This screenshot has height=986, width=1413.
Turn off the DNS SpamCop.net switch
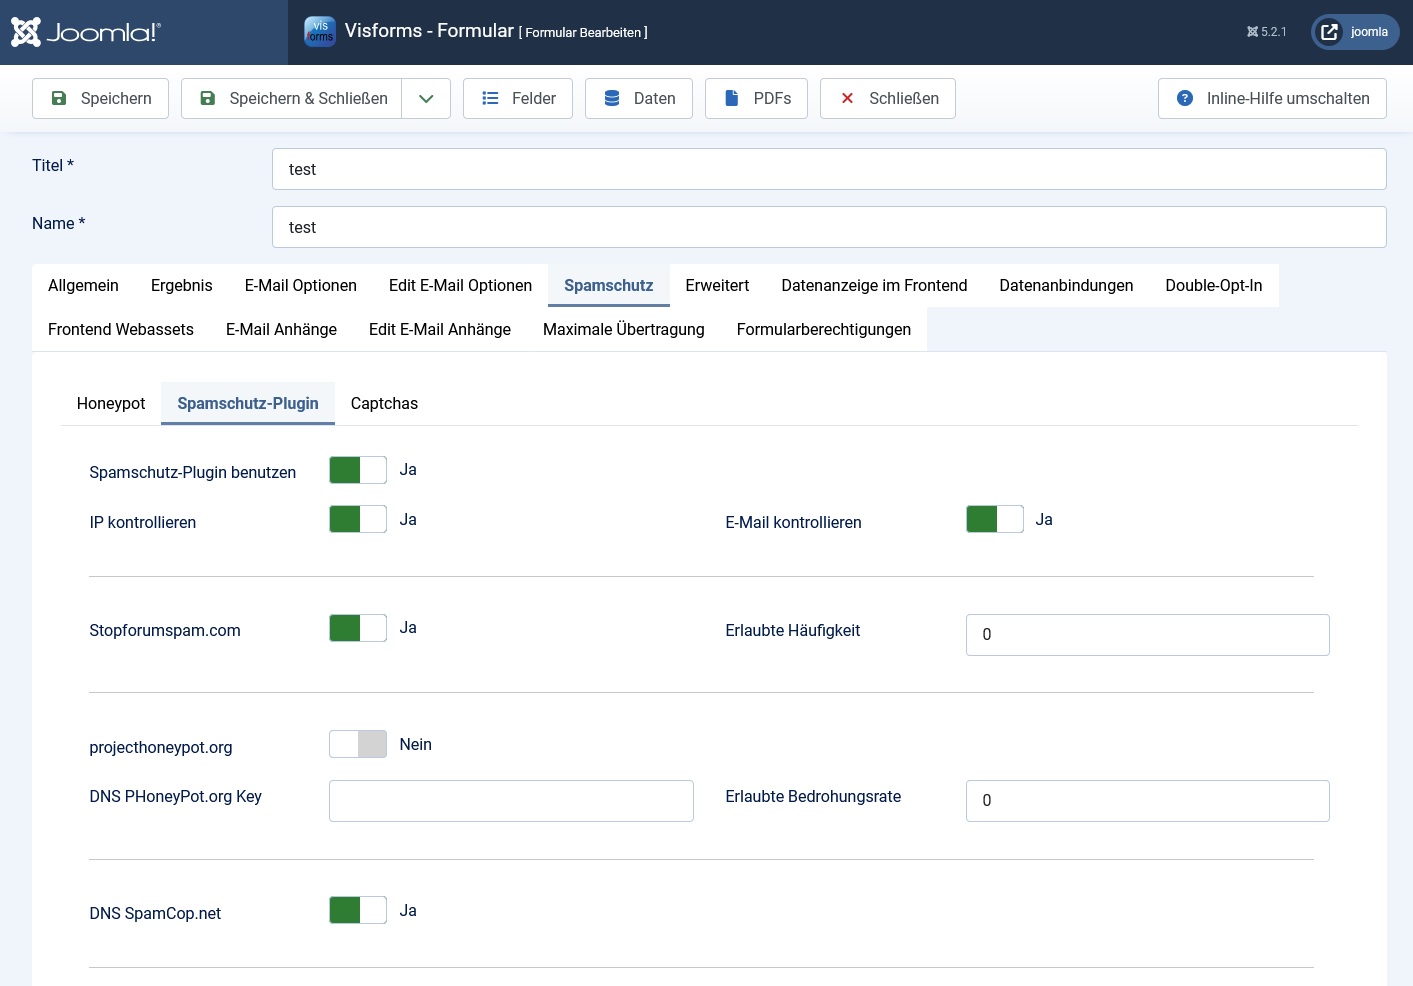(358, 910)
